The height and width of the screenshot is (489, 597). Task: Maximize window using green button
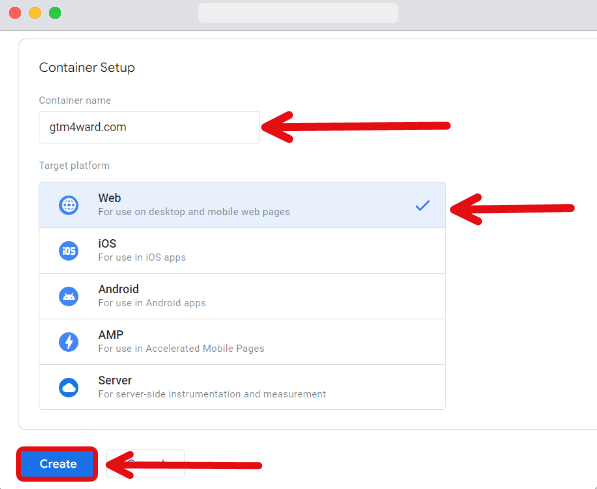[x=55, y=13]
